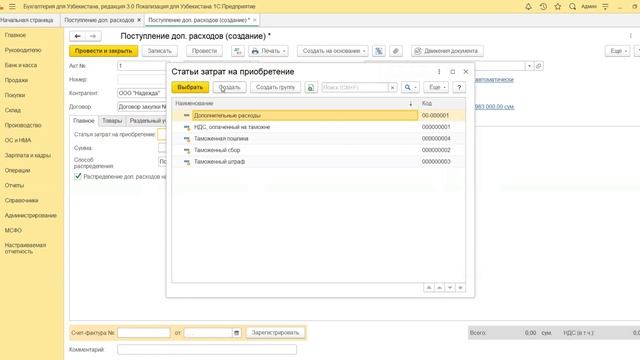Click the printer icon on Печать
640x360 pixels.
255,51
